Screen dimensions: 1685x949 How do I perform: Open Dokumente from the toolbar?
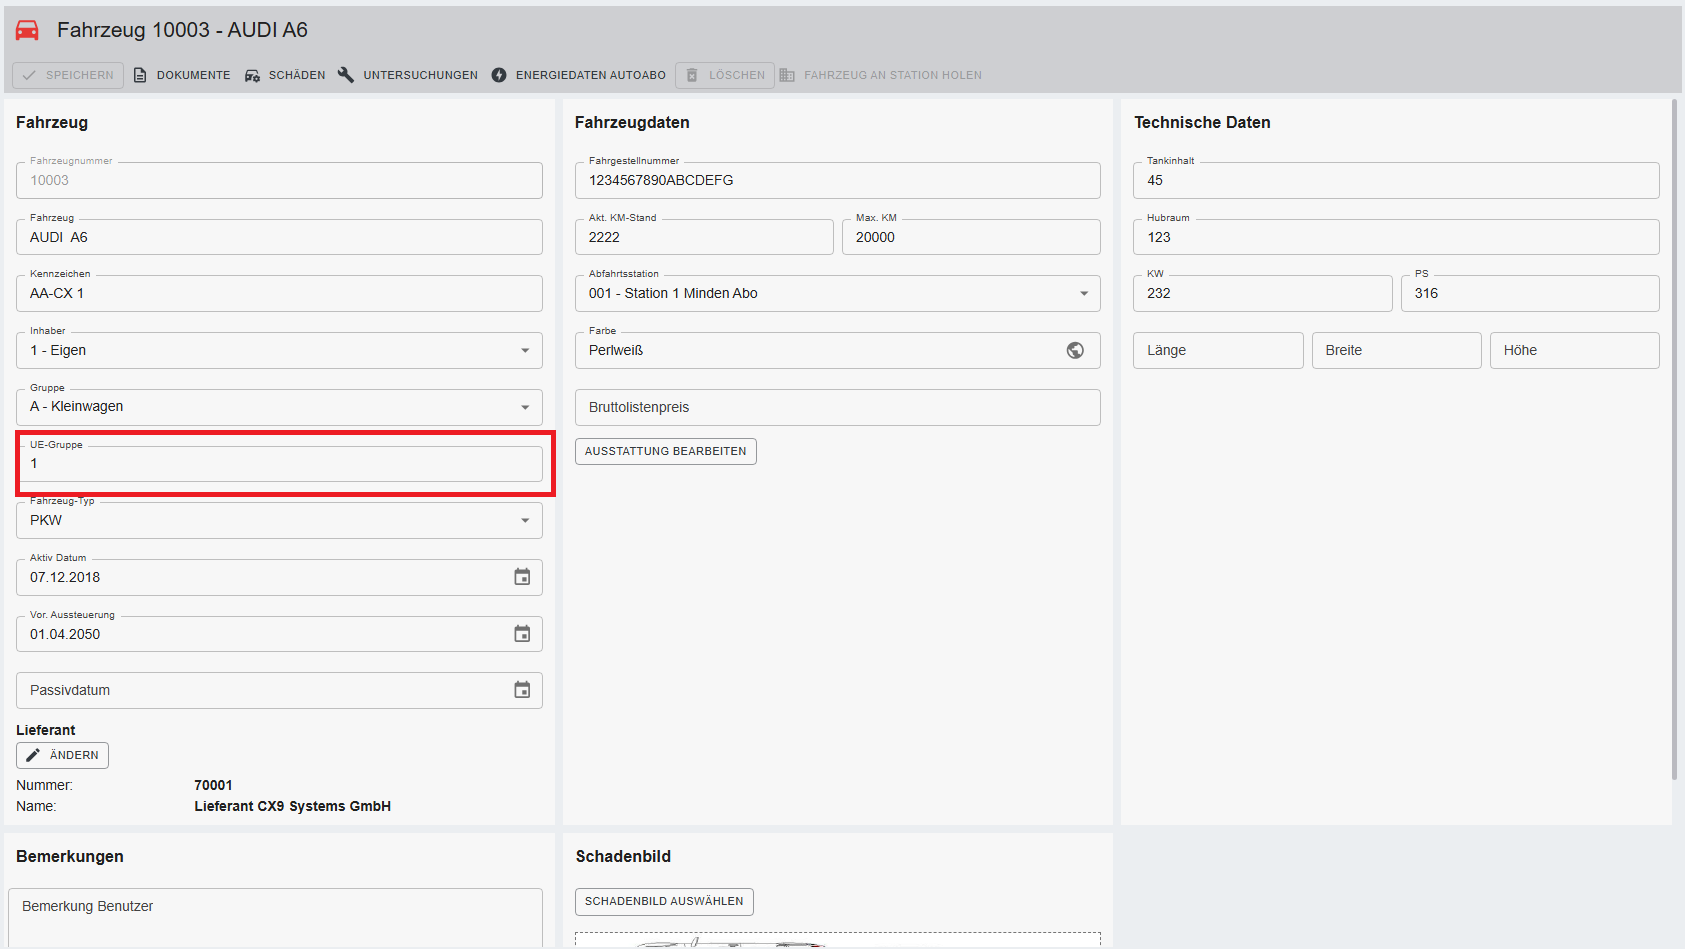tap(182, 75)
